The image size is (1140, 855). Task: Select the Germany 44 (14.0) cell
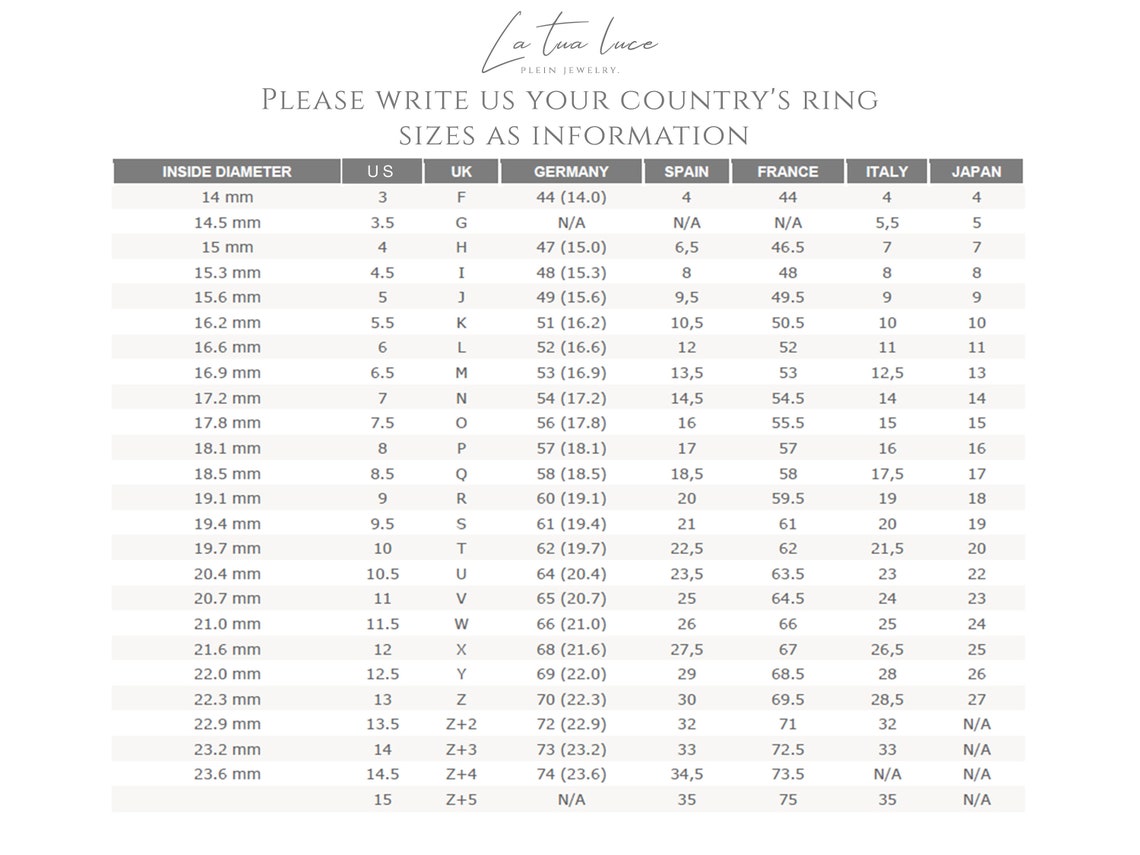point(571,197)
